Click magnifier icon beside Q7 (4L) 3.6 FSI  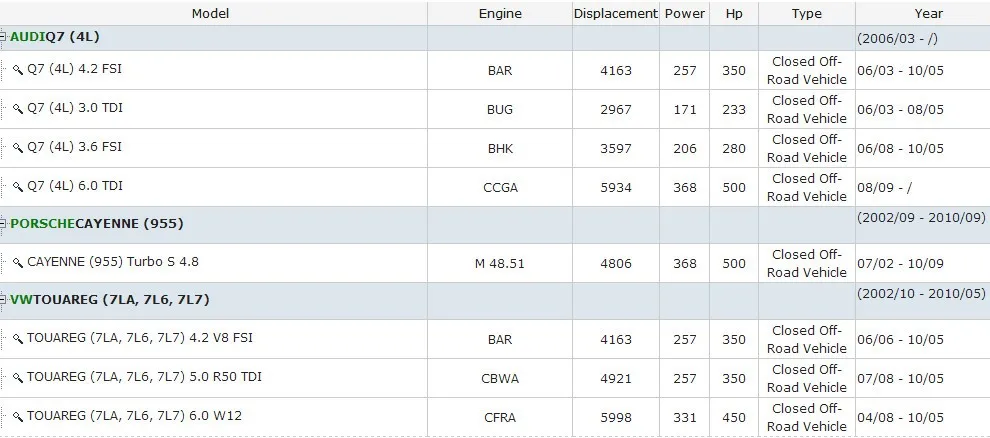coord(18,148)
